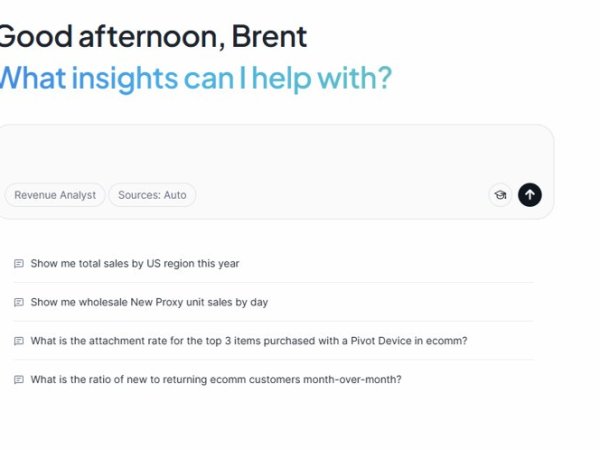Open the Sources: Auto selector
600x450 pixels.
pyautogui.click(x=152, y=195)
